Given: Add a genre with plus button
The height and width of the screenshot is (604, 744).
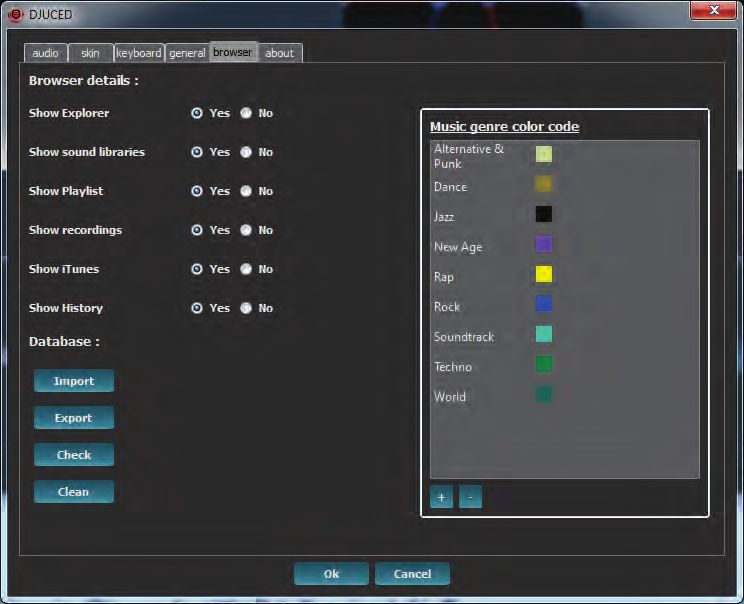Looking at the screenshot, I should (441, 497).
